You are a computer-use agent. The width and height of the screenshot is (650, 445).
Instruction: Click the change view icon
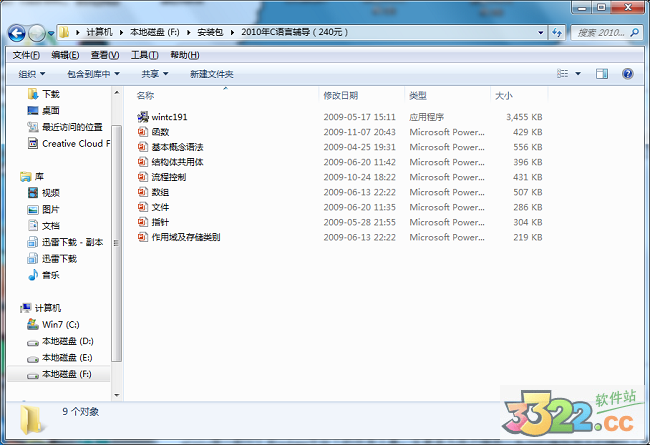(563, 74)
